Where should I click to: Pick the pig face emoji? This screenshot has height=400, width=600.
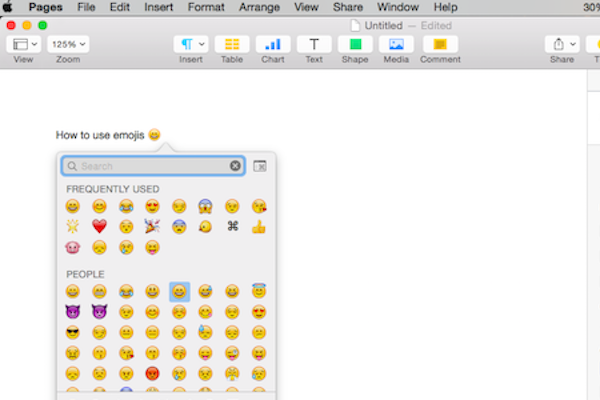click(x=73, y=247)
